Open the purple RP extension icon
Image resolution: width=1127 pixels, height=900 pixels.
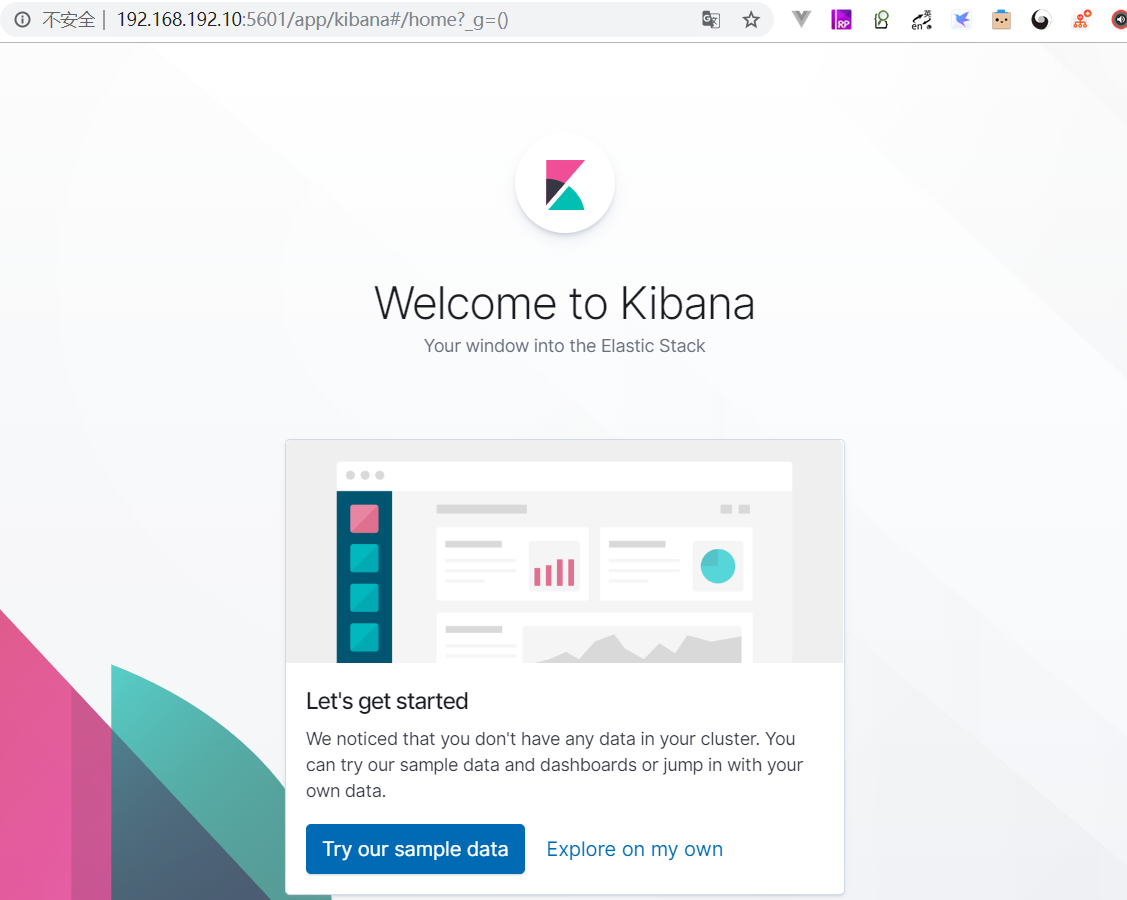coord(841,19)
